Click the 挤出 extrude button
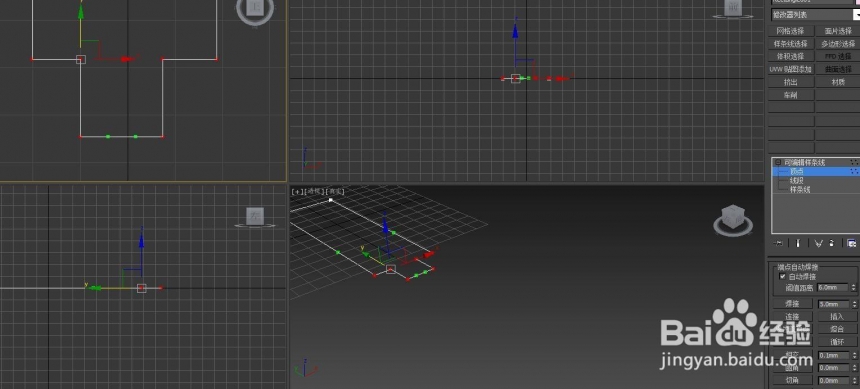 (790, 82)
